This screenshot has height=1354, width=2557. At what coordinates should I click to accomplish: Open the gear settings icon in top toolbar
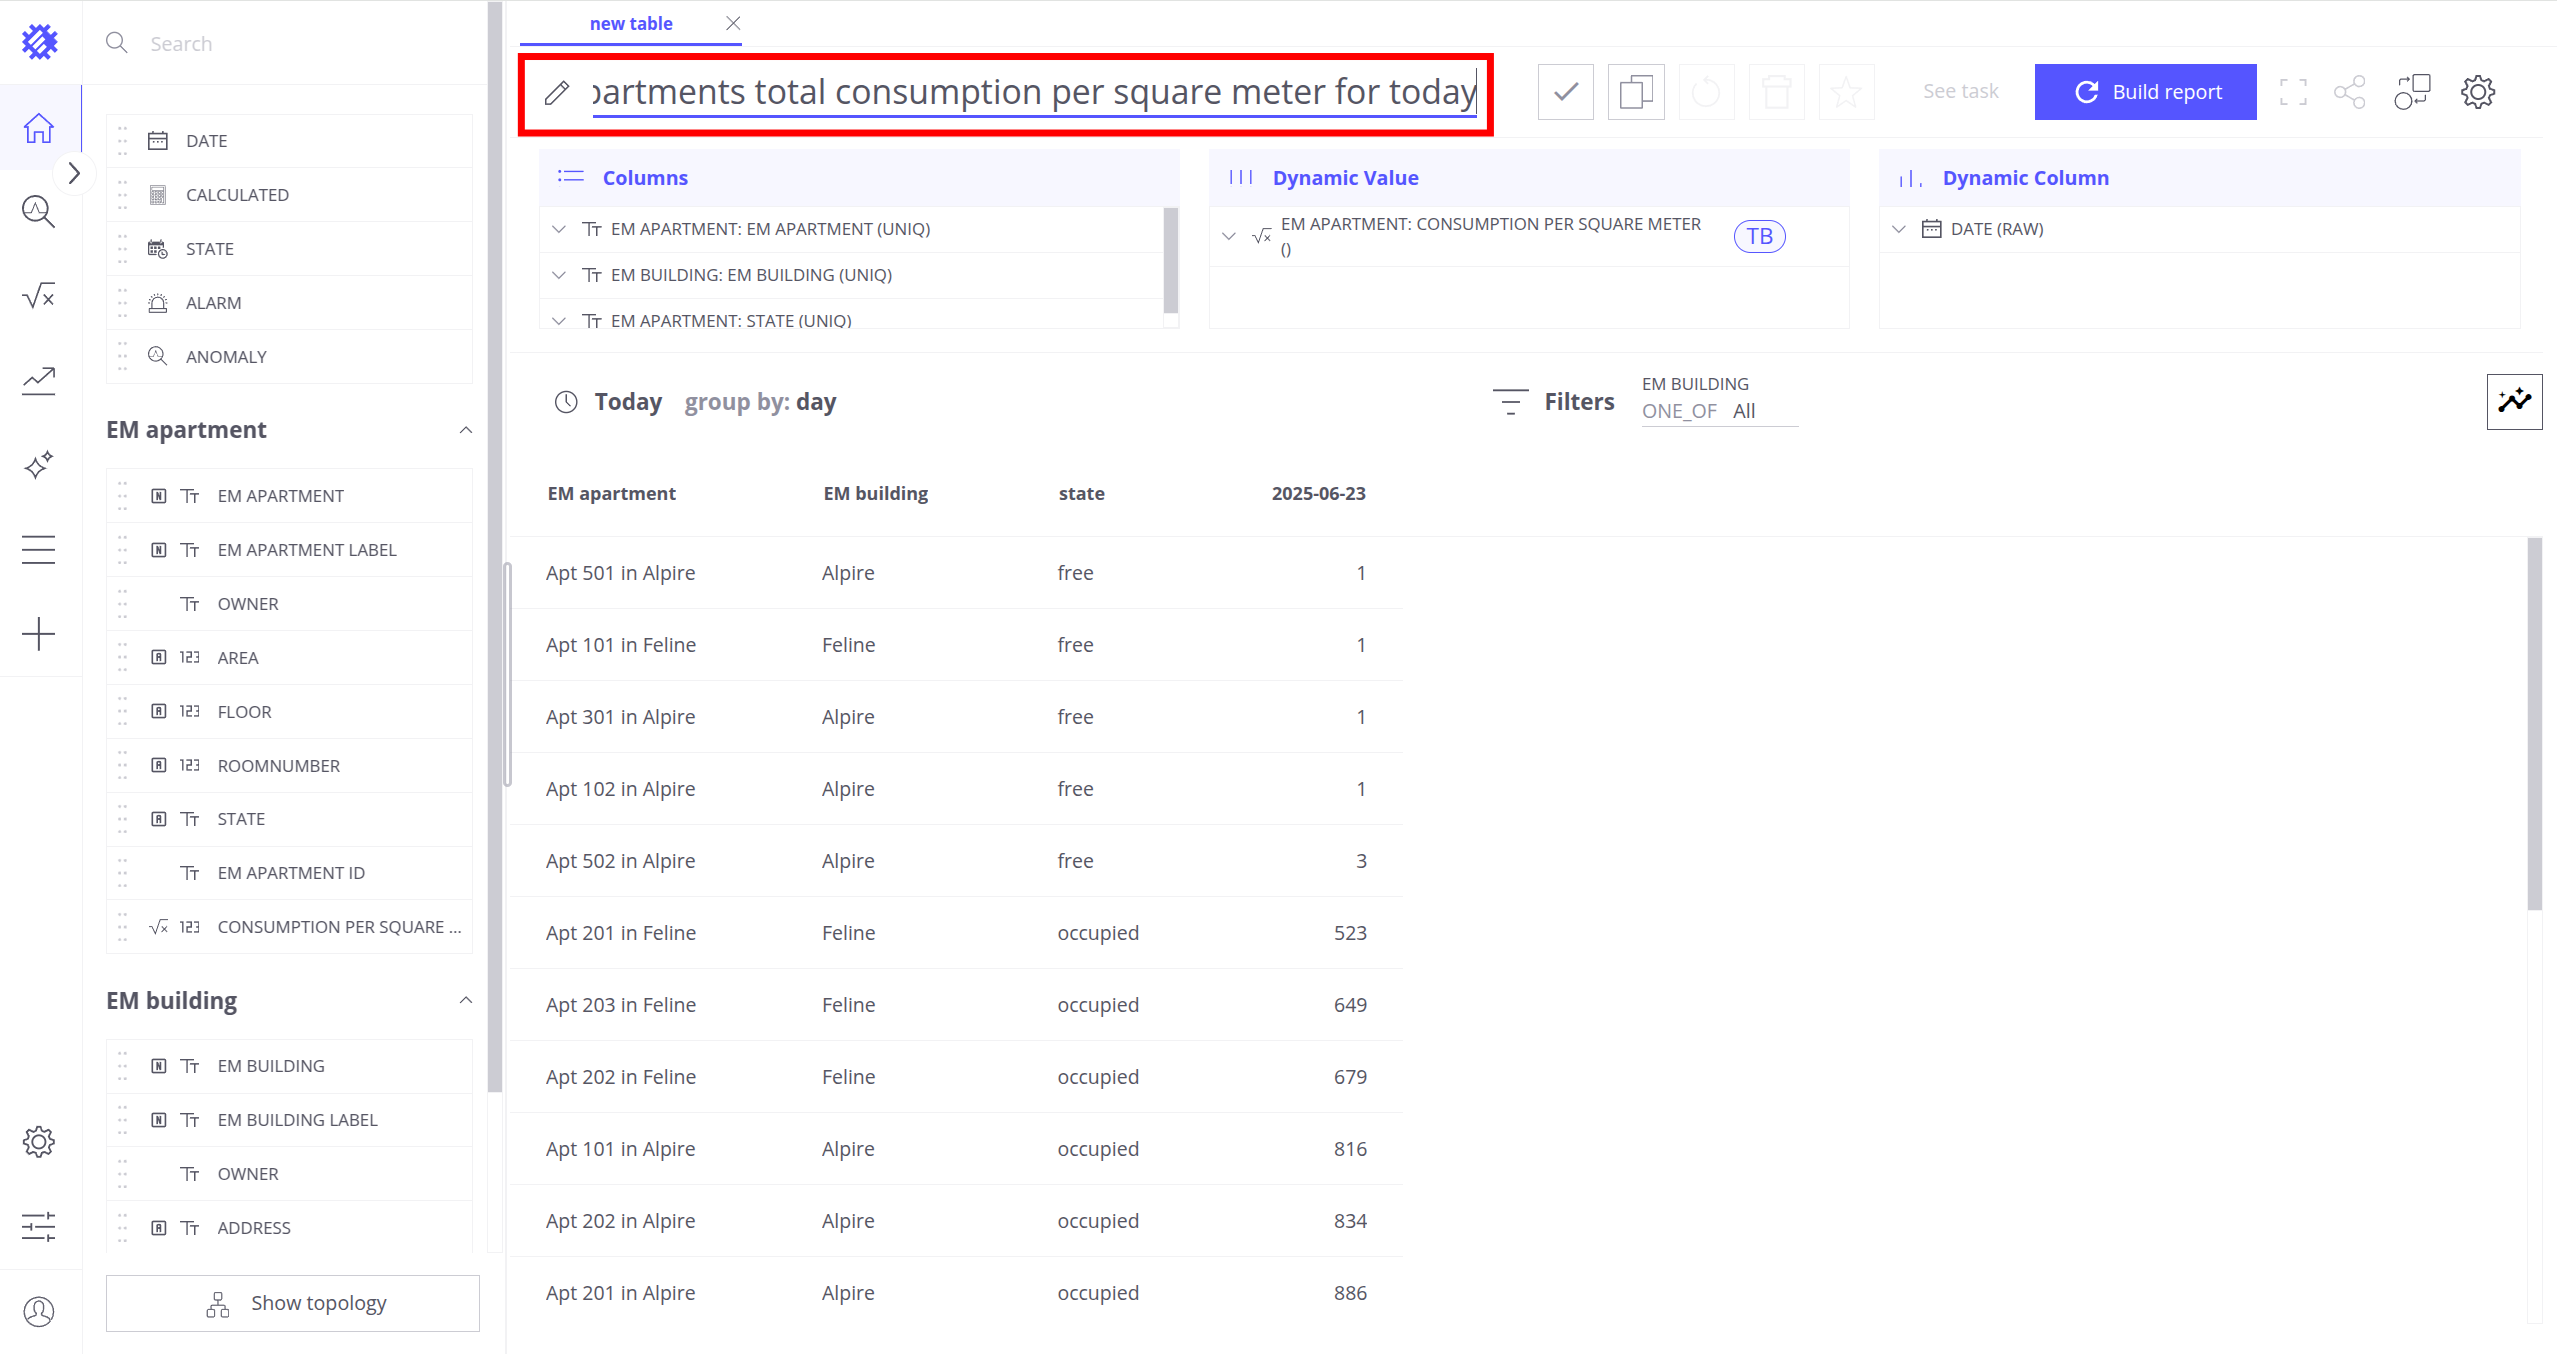(2477, 92)
